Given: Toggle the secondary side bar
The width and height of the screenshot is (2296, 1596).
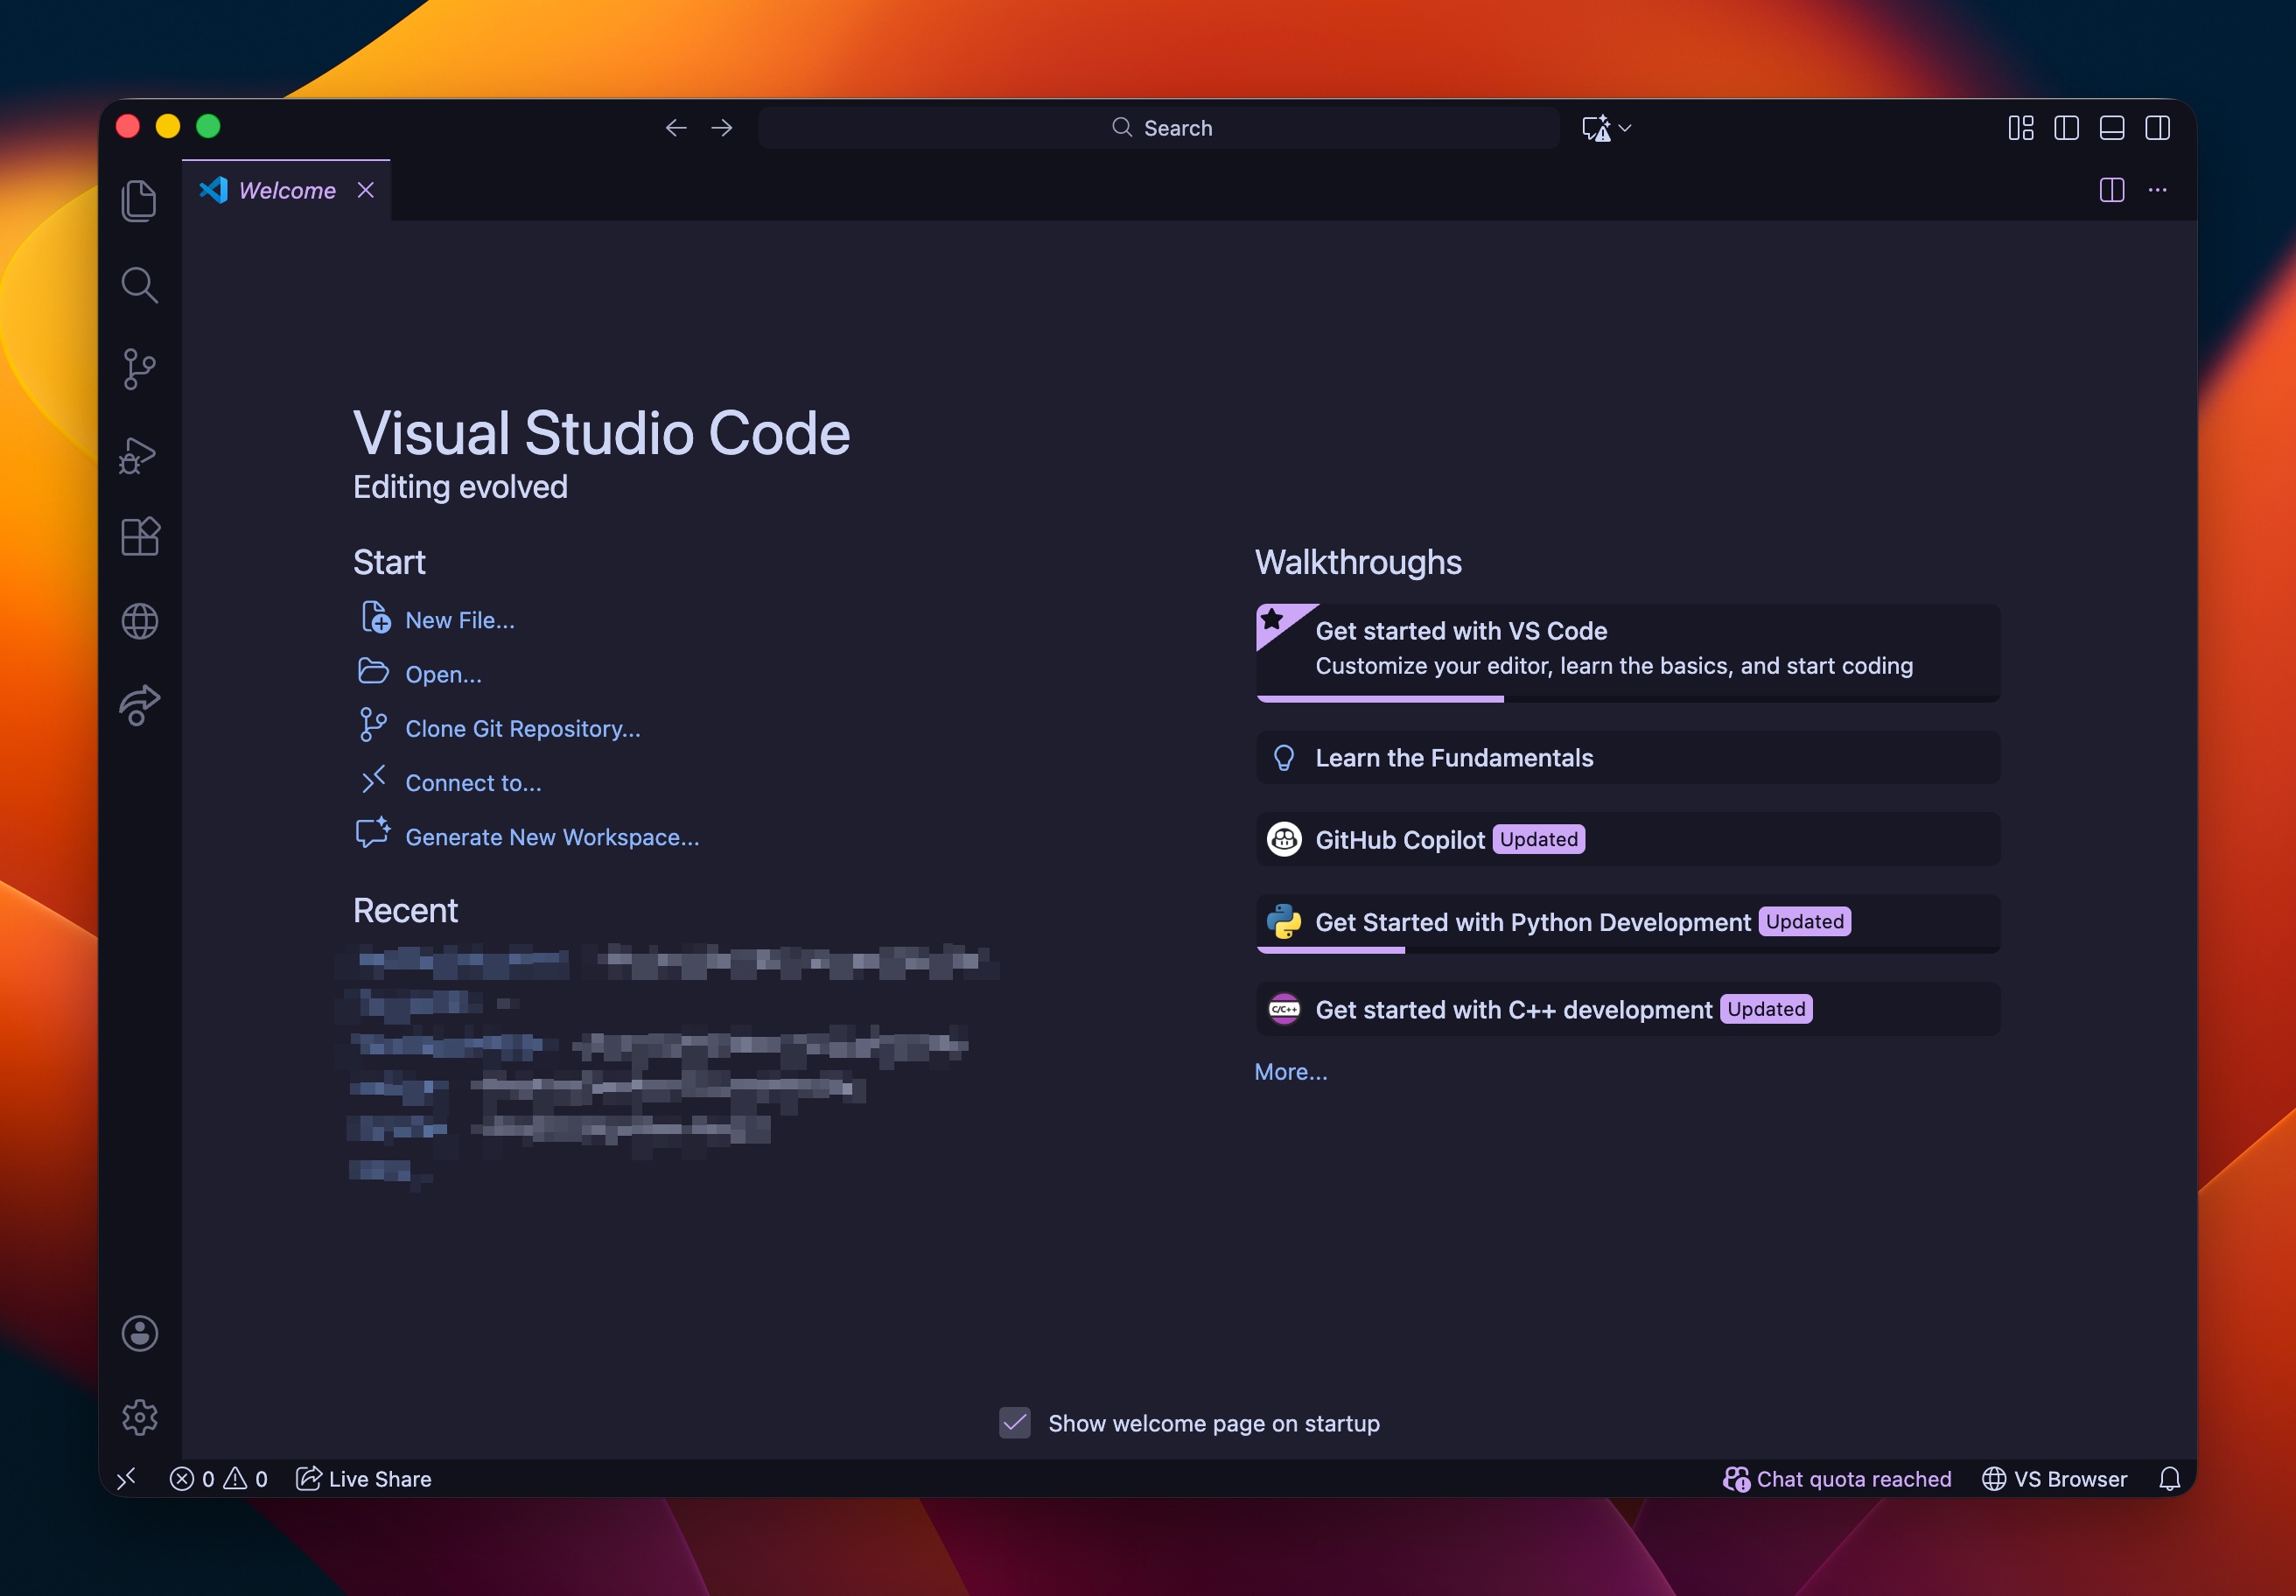Looking at the screenshot, I should tap(2157, 128).
